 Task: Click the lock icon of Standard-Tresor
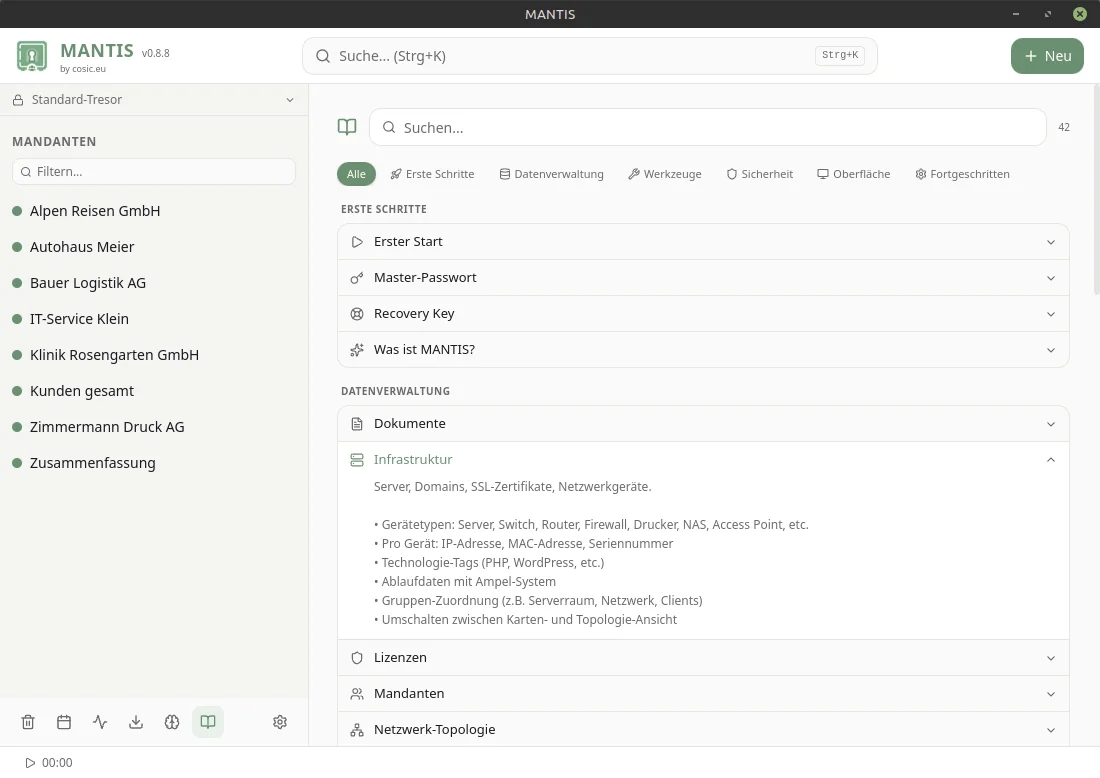coord(18,100)
